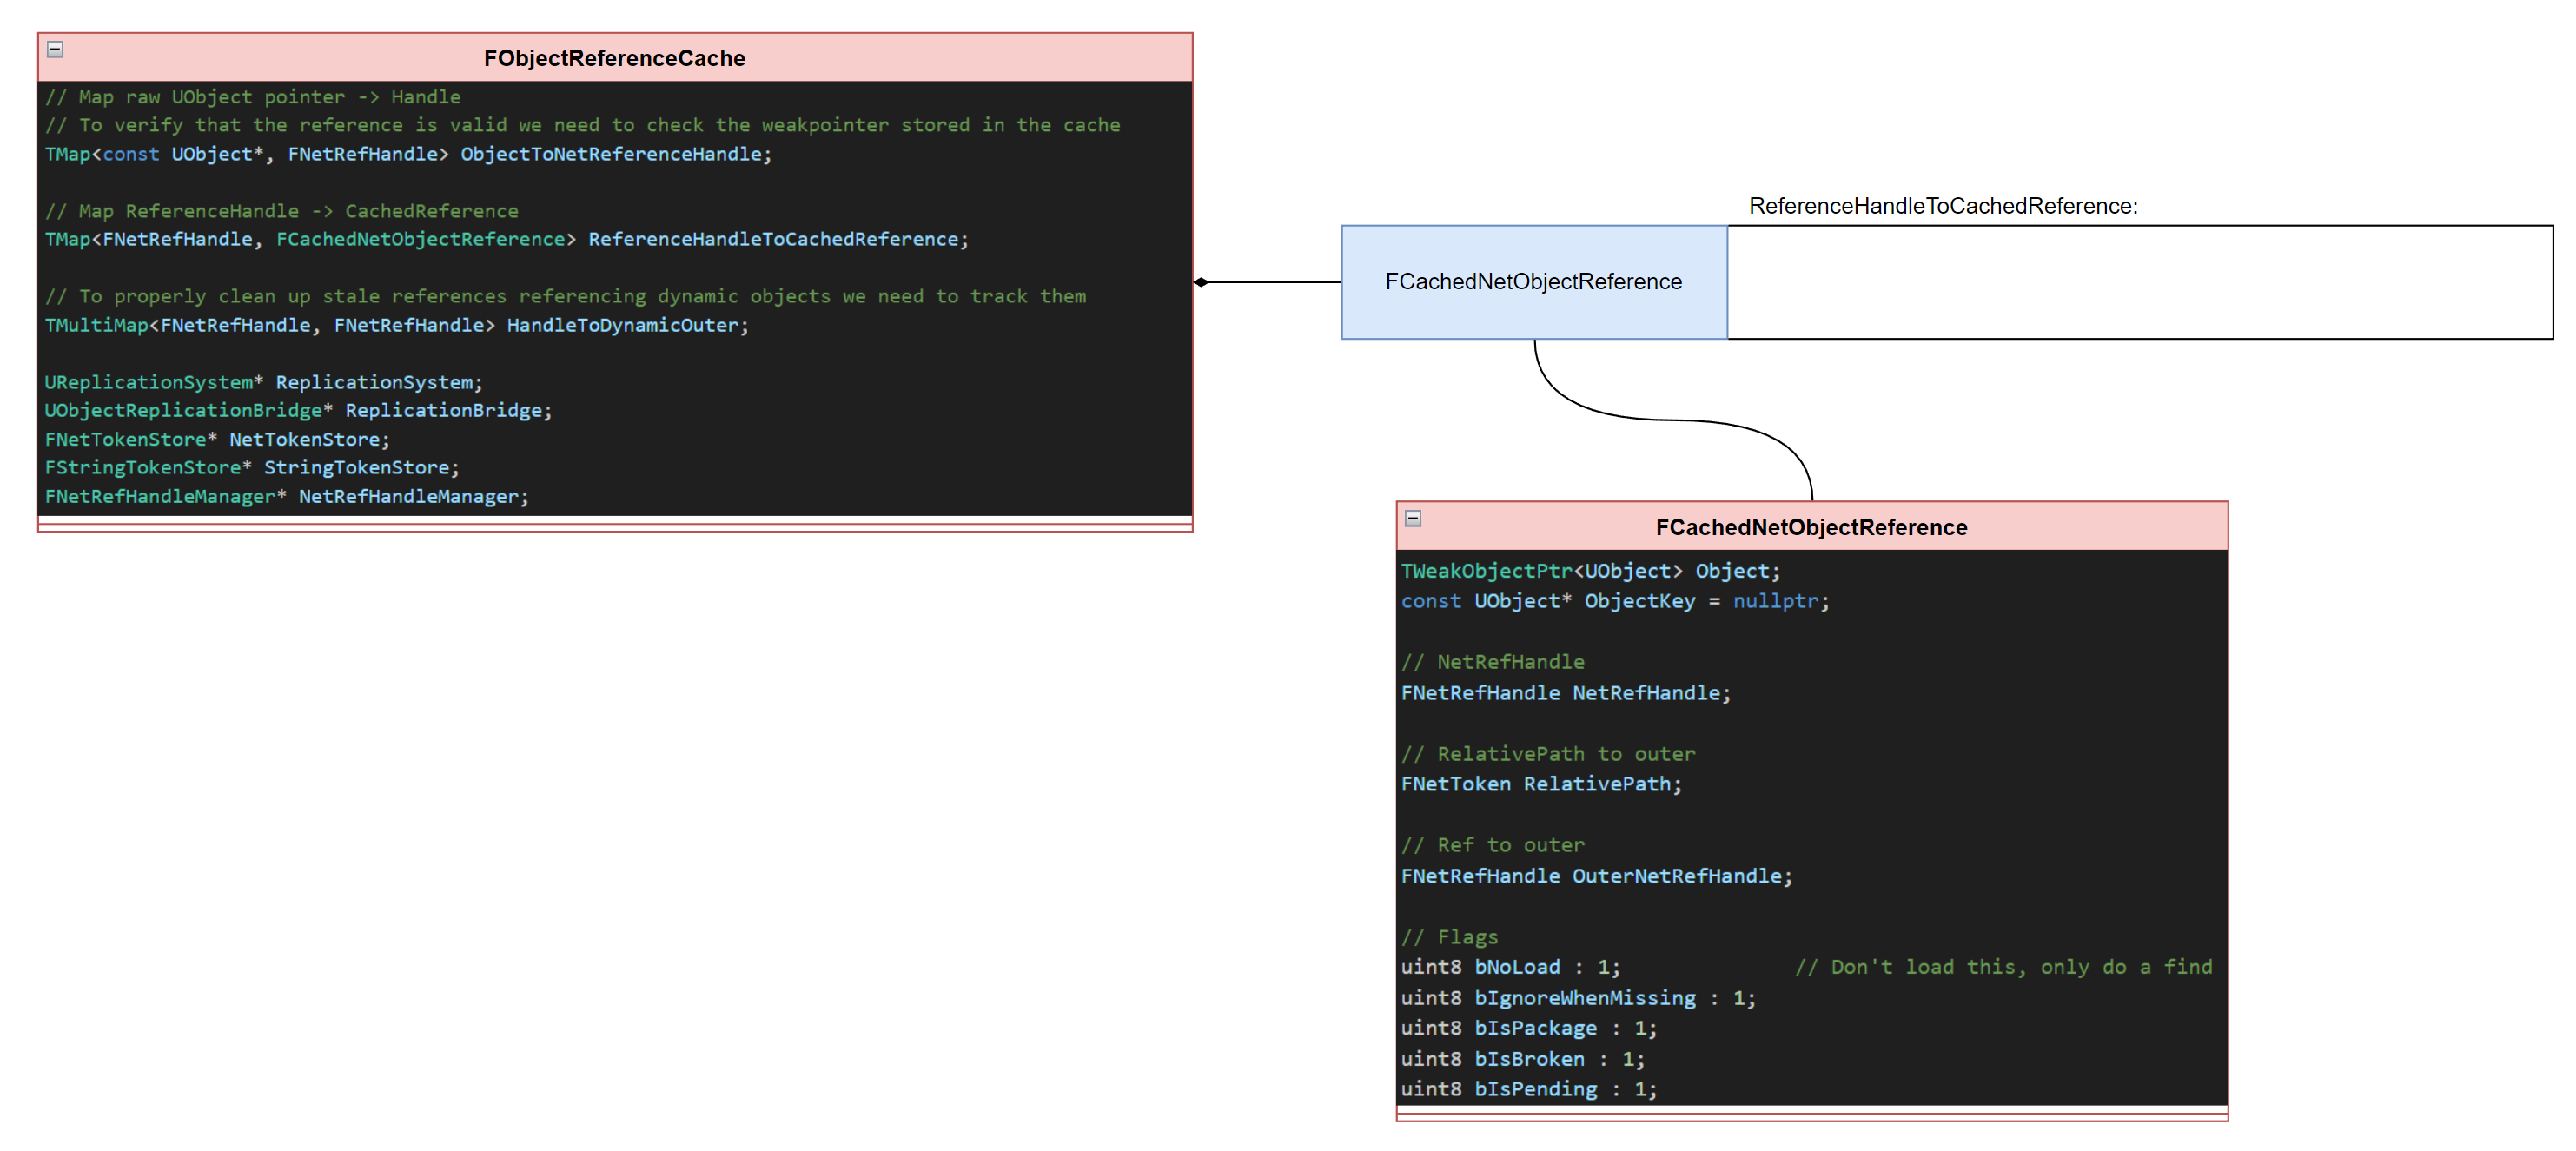The image size is (2576, 1151).
Task: Click the blue FCachedNetObjectReference box
Action: tap(1532, 282)
